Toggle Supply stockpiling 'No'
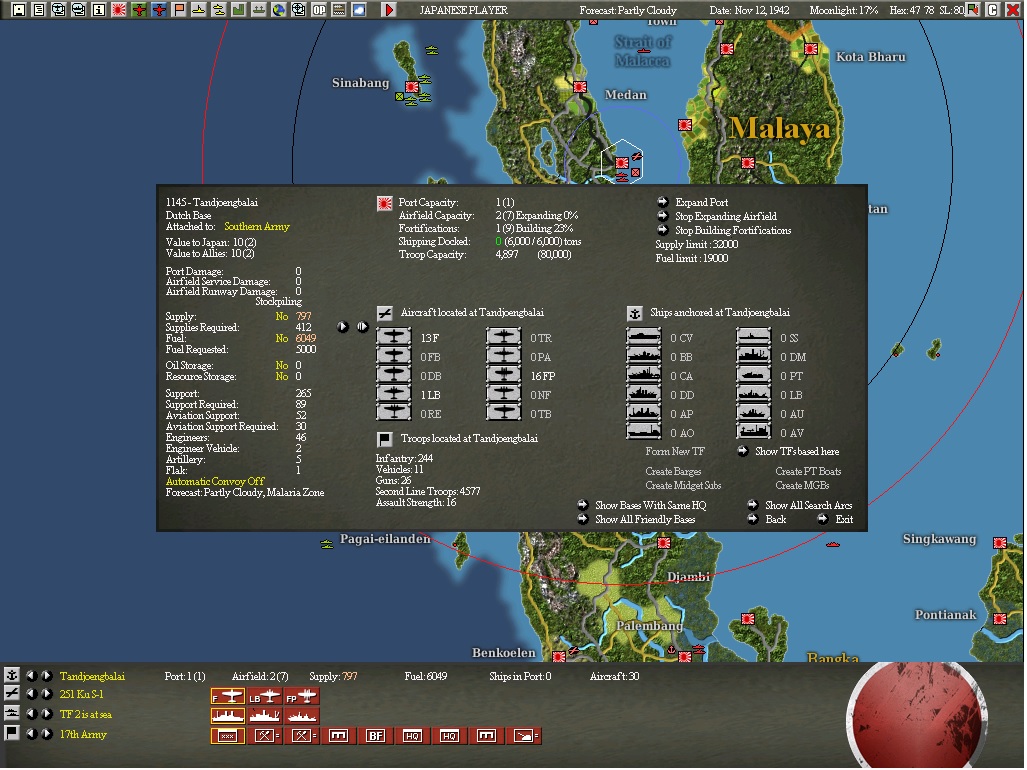The image size is (1027, 770). click(x=282, y=317)
